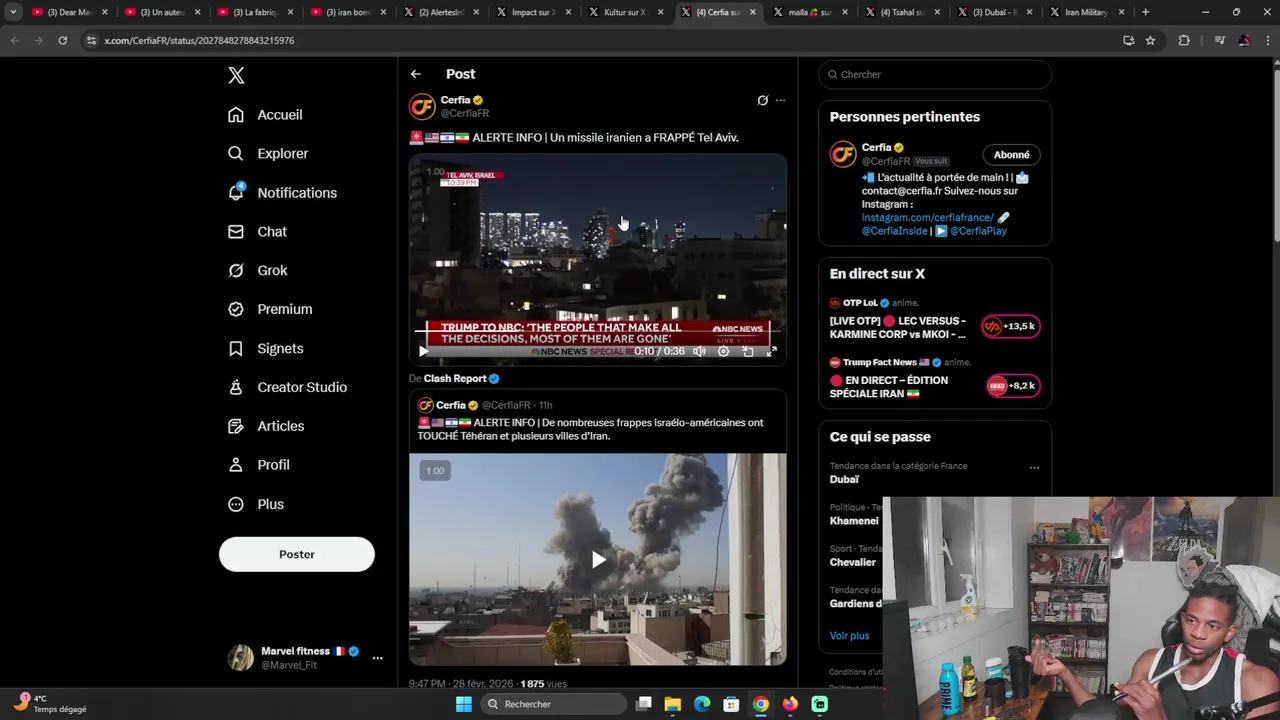The width and height of the screenshot is (1280, 720).
Task: Open instagram.com/cerfiafrance link
Action: click(x=928, y=218)
